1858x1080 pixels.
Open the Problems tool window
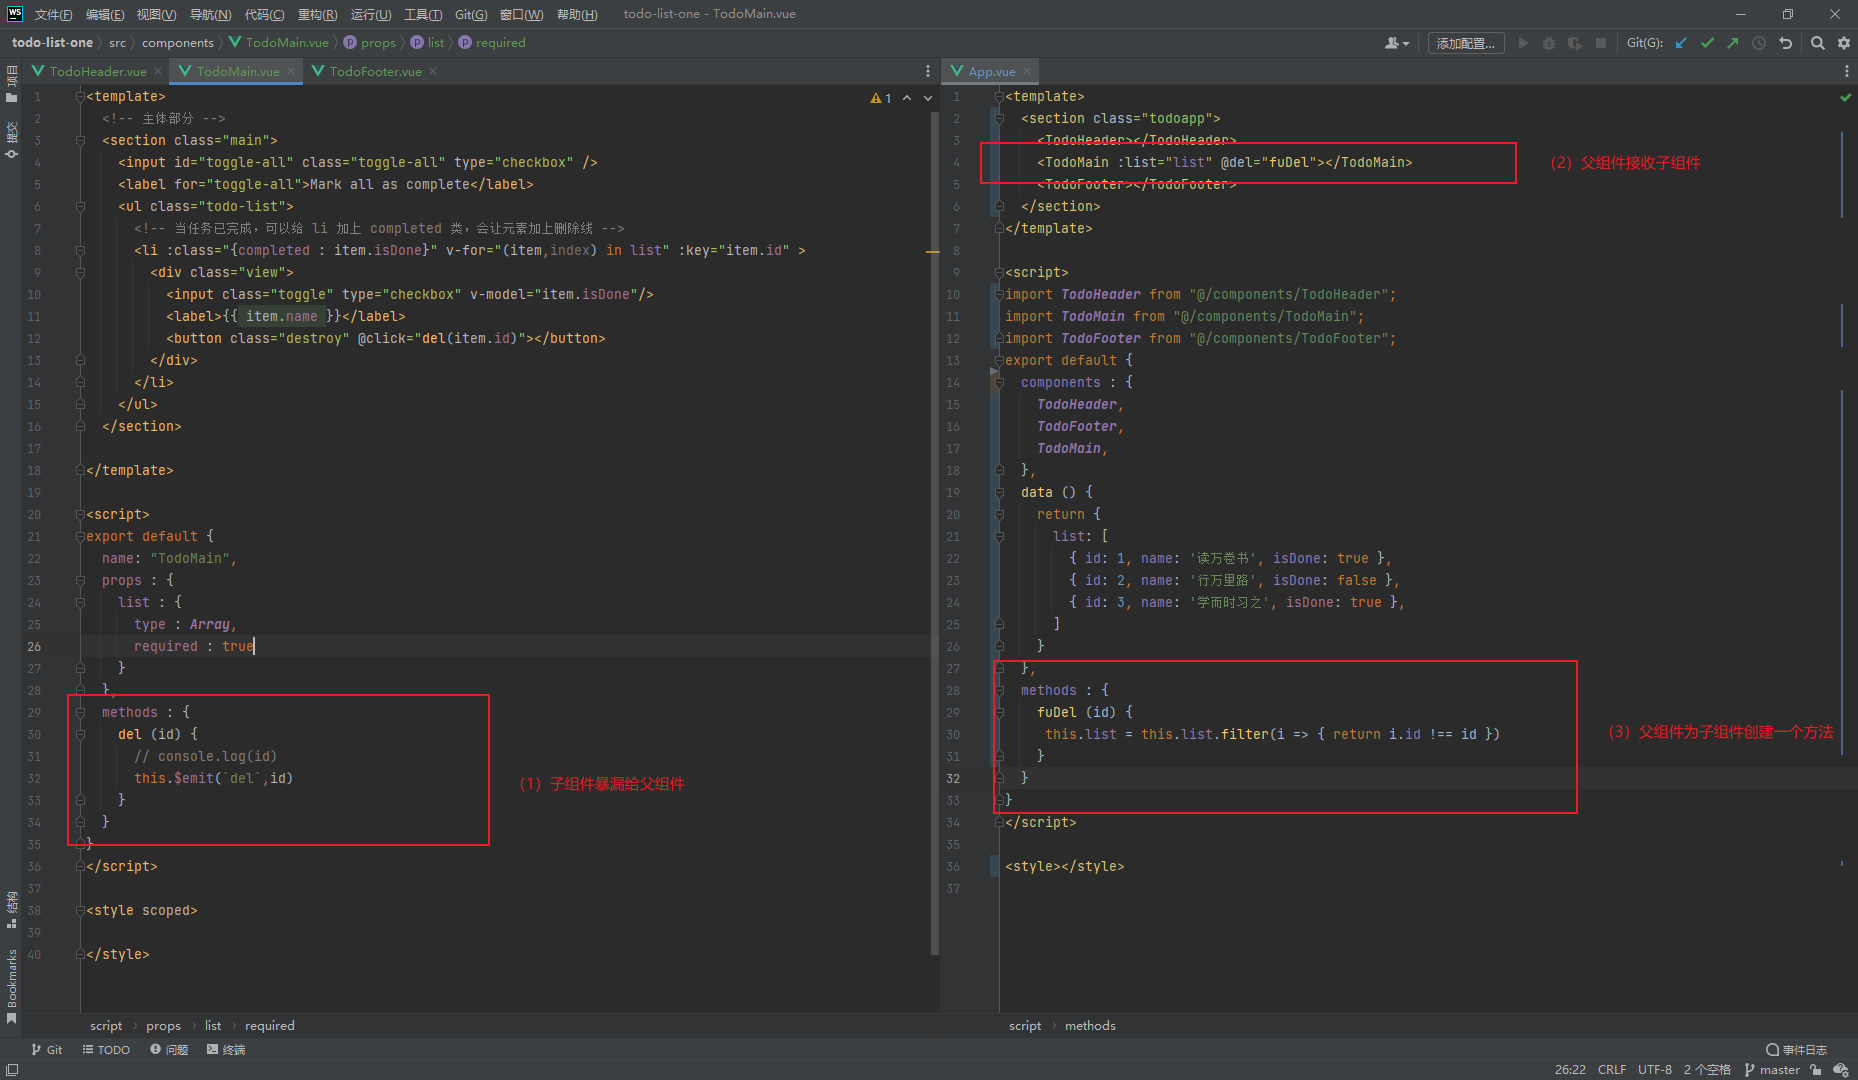pos(169,1049)
